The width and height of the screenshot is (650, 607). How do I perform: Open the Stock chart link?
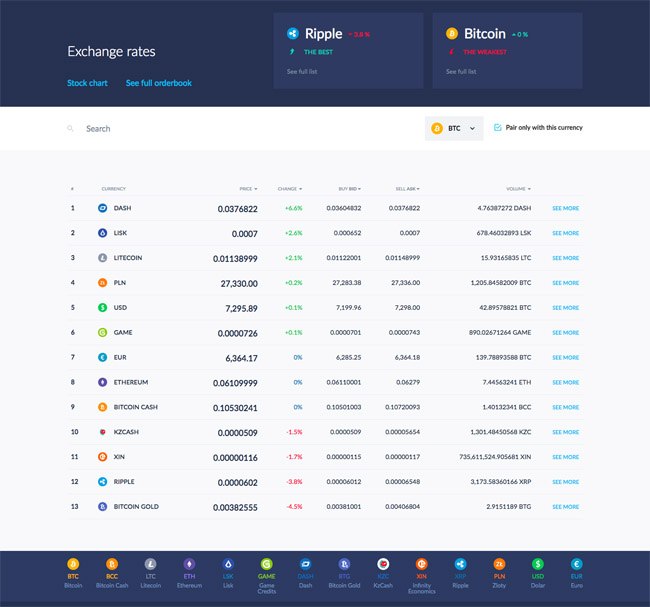point(87,83)
